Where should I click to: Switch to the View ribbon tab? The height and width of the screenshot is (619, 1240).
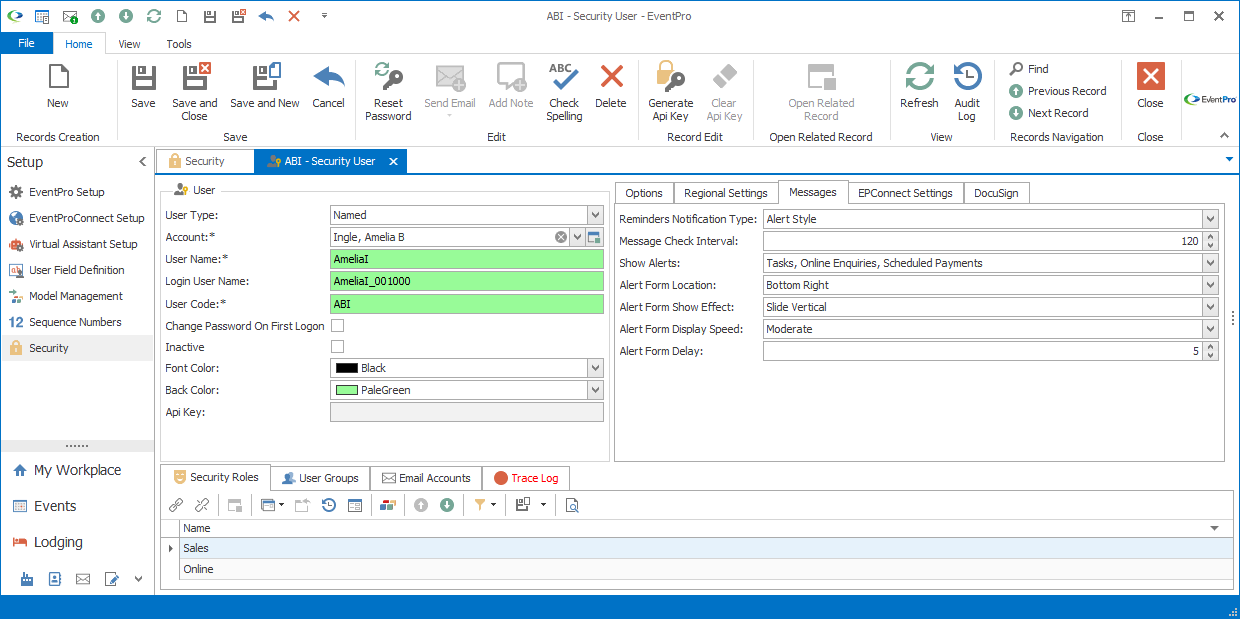point(129,44)
